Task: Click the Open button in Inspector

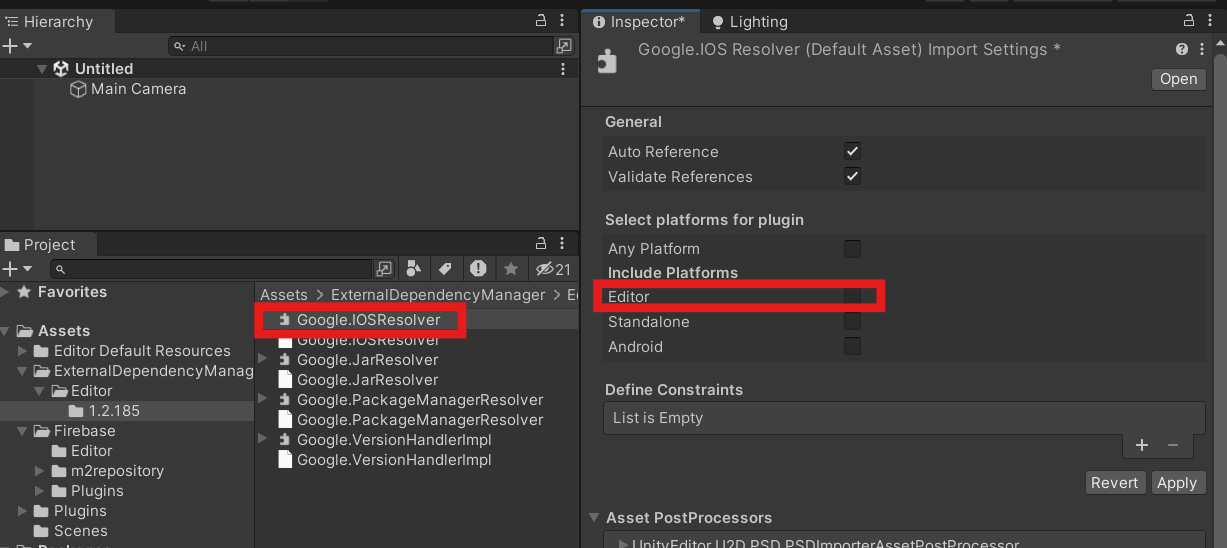Action: point(1178,79)
